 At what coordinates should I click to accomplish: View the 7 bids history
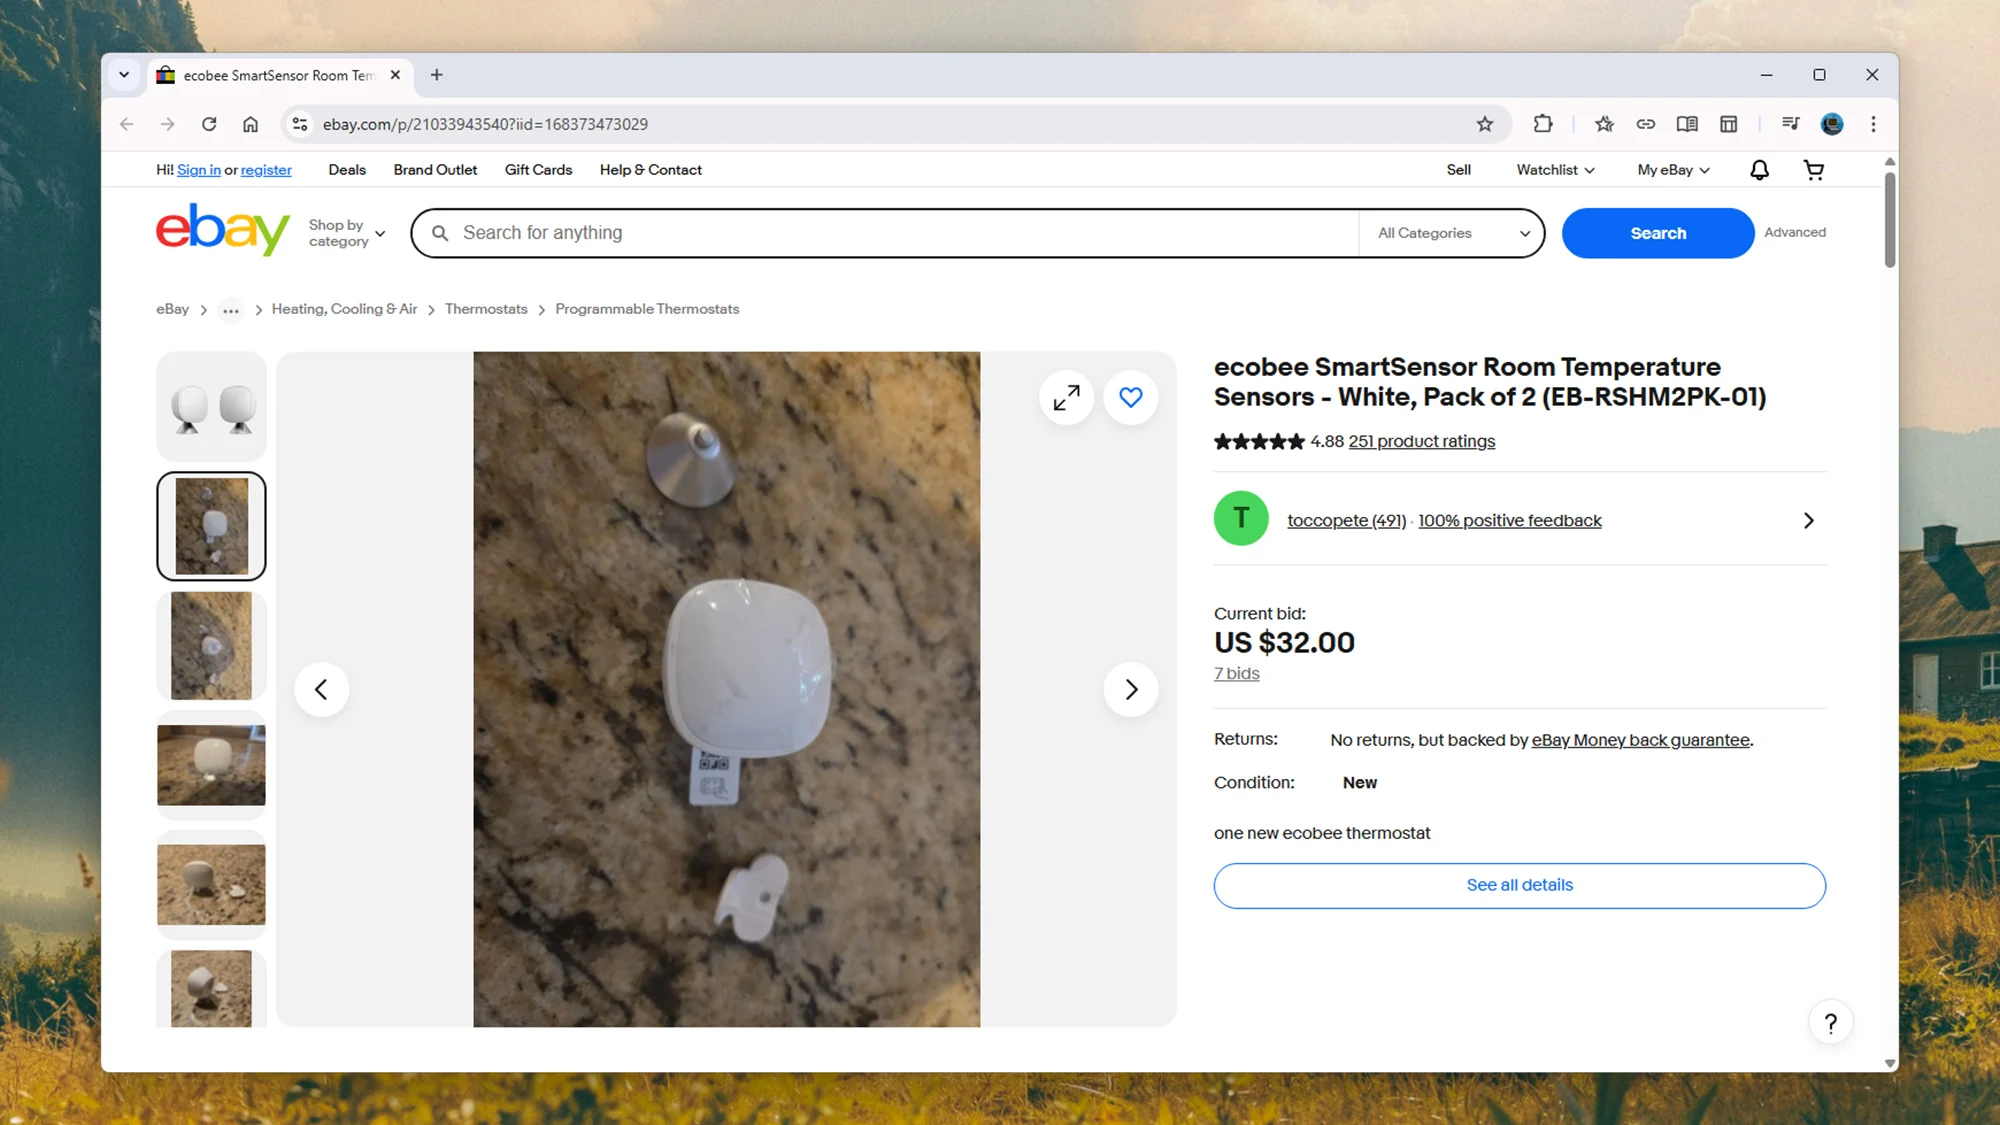point(1236,673)
